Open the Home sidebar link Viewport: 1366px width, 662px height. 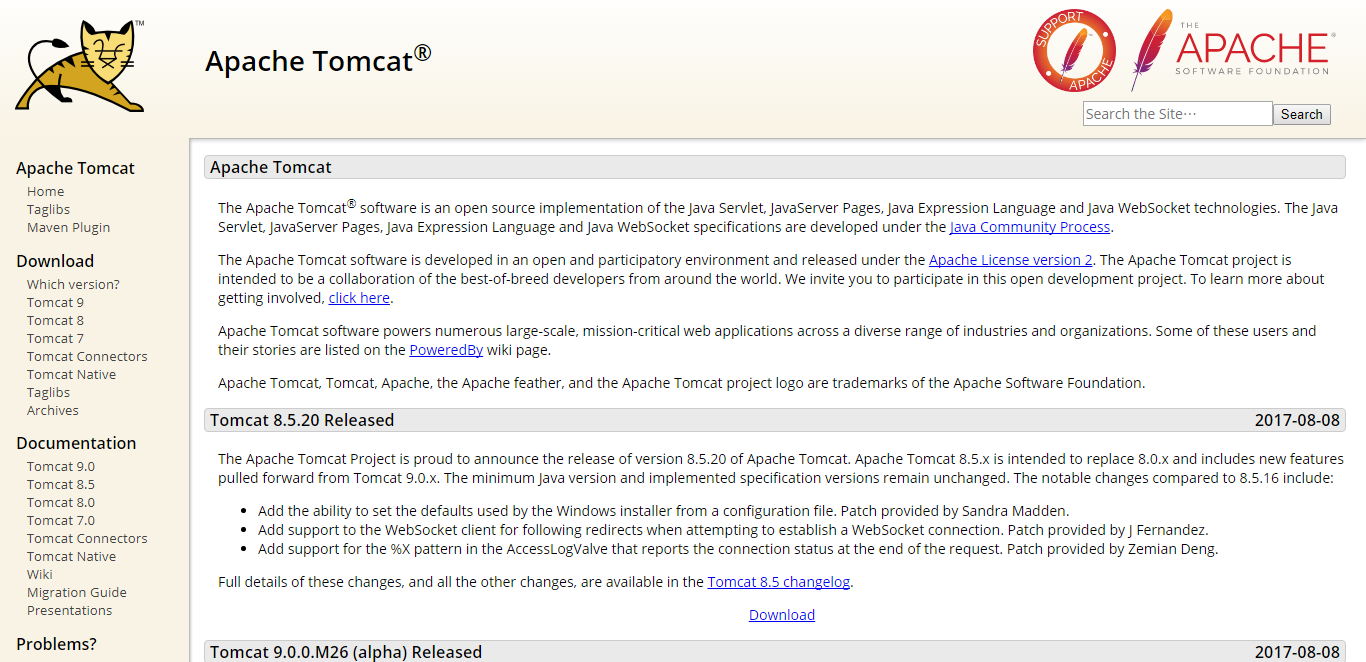pos(45,191)
